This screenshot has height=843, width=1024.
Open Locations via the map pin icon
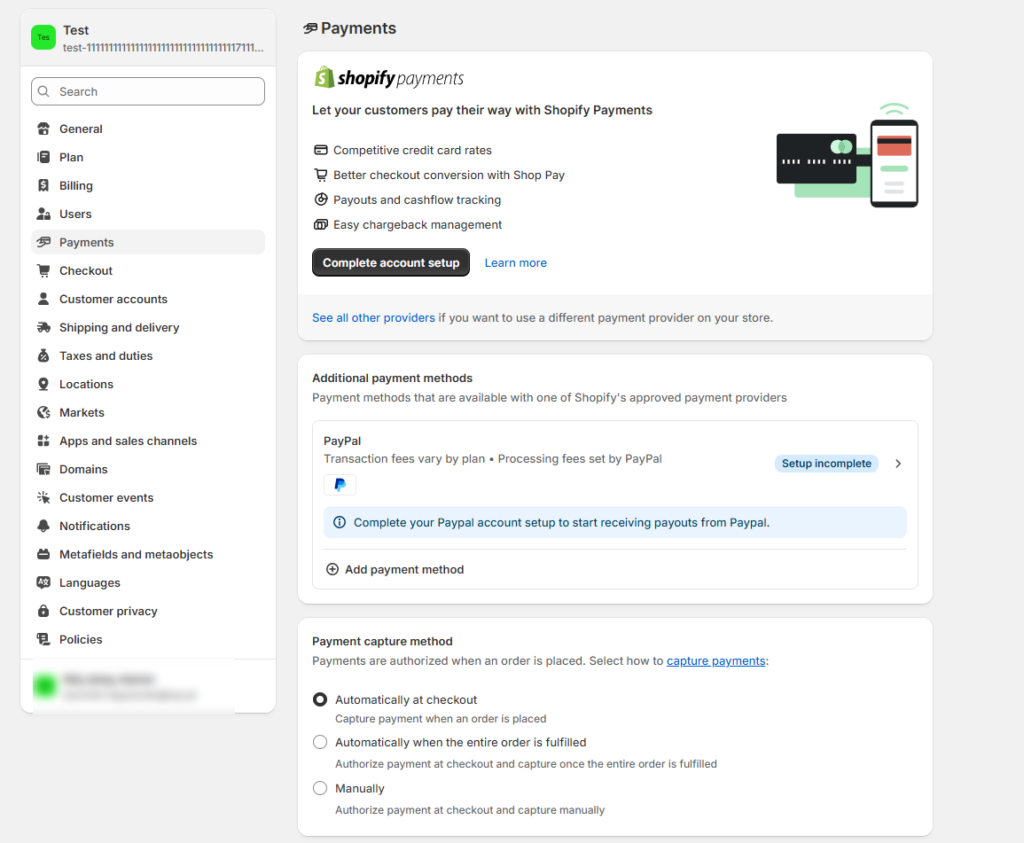(x=41, y=384)
